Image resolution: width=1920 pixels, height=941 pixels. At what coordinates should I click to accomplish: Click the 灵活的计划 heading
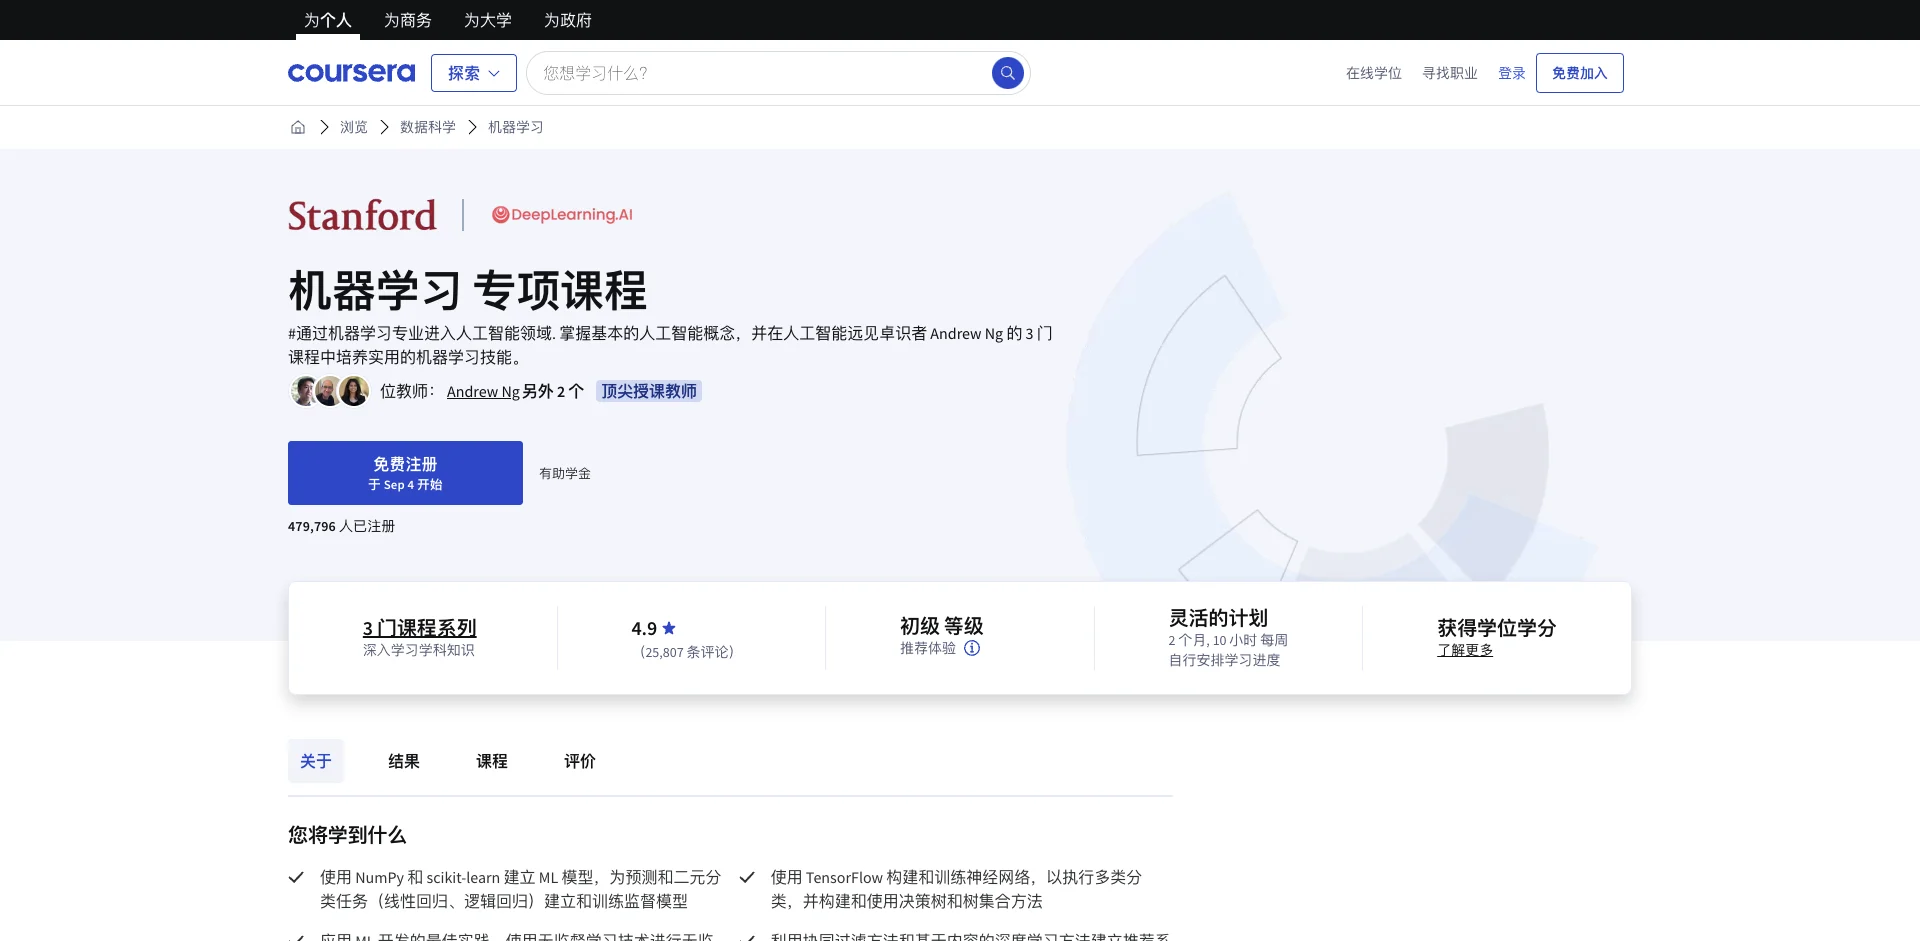click(1218, 618)
